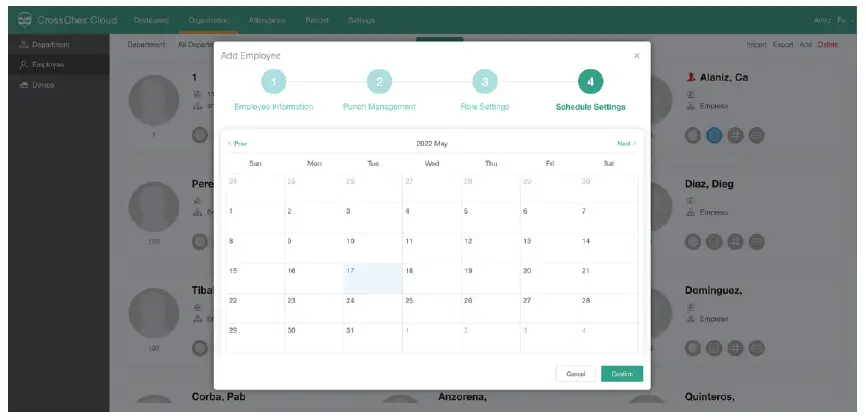Select May 19 in the calendar
The width and height of the screenshot is (866, 420).
point(490,278)
